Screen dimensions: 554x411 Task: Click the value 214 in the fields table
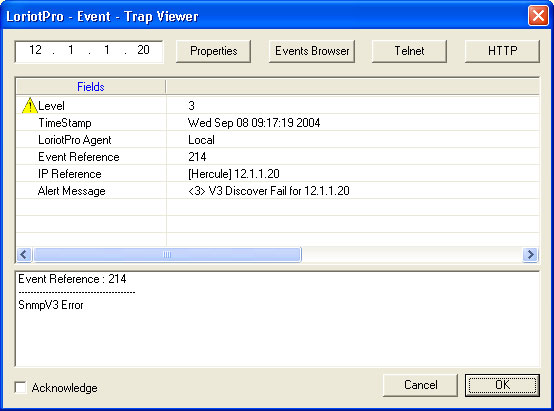[x=197, y=157]
